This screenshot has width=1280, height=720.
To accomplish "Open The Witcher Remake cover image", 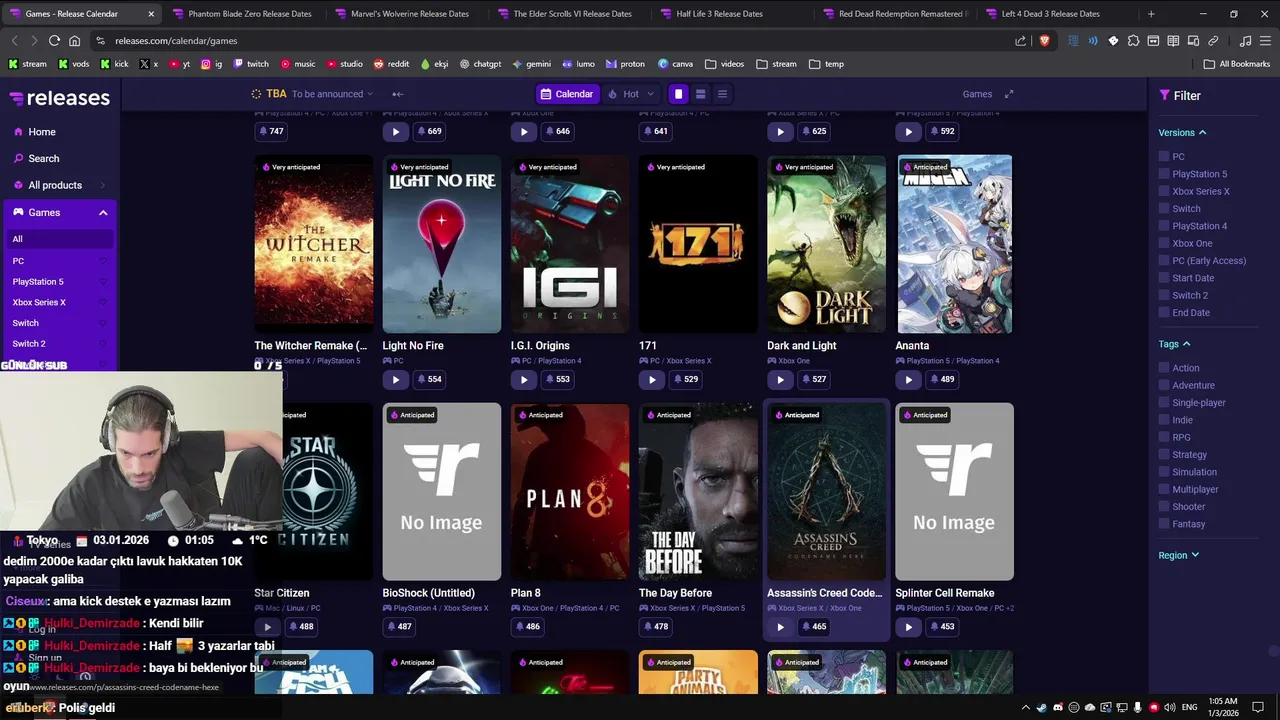I will pyautogui.click(x=313, y=244).
